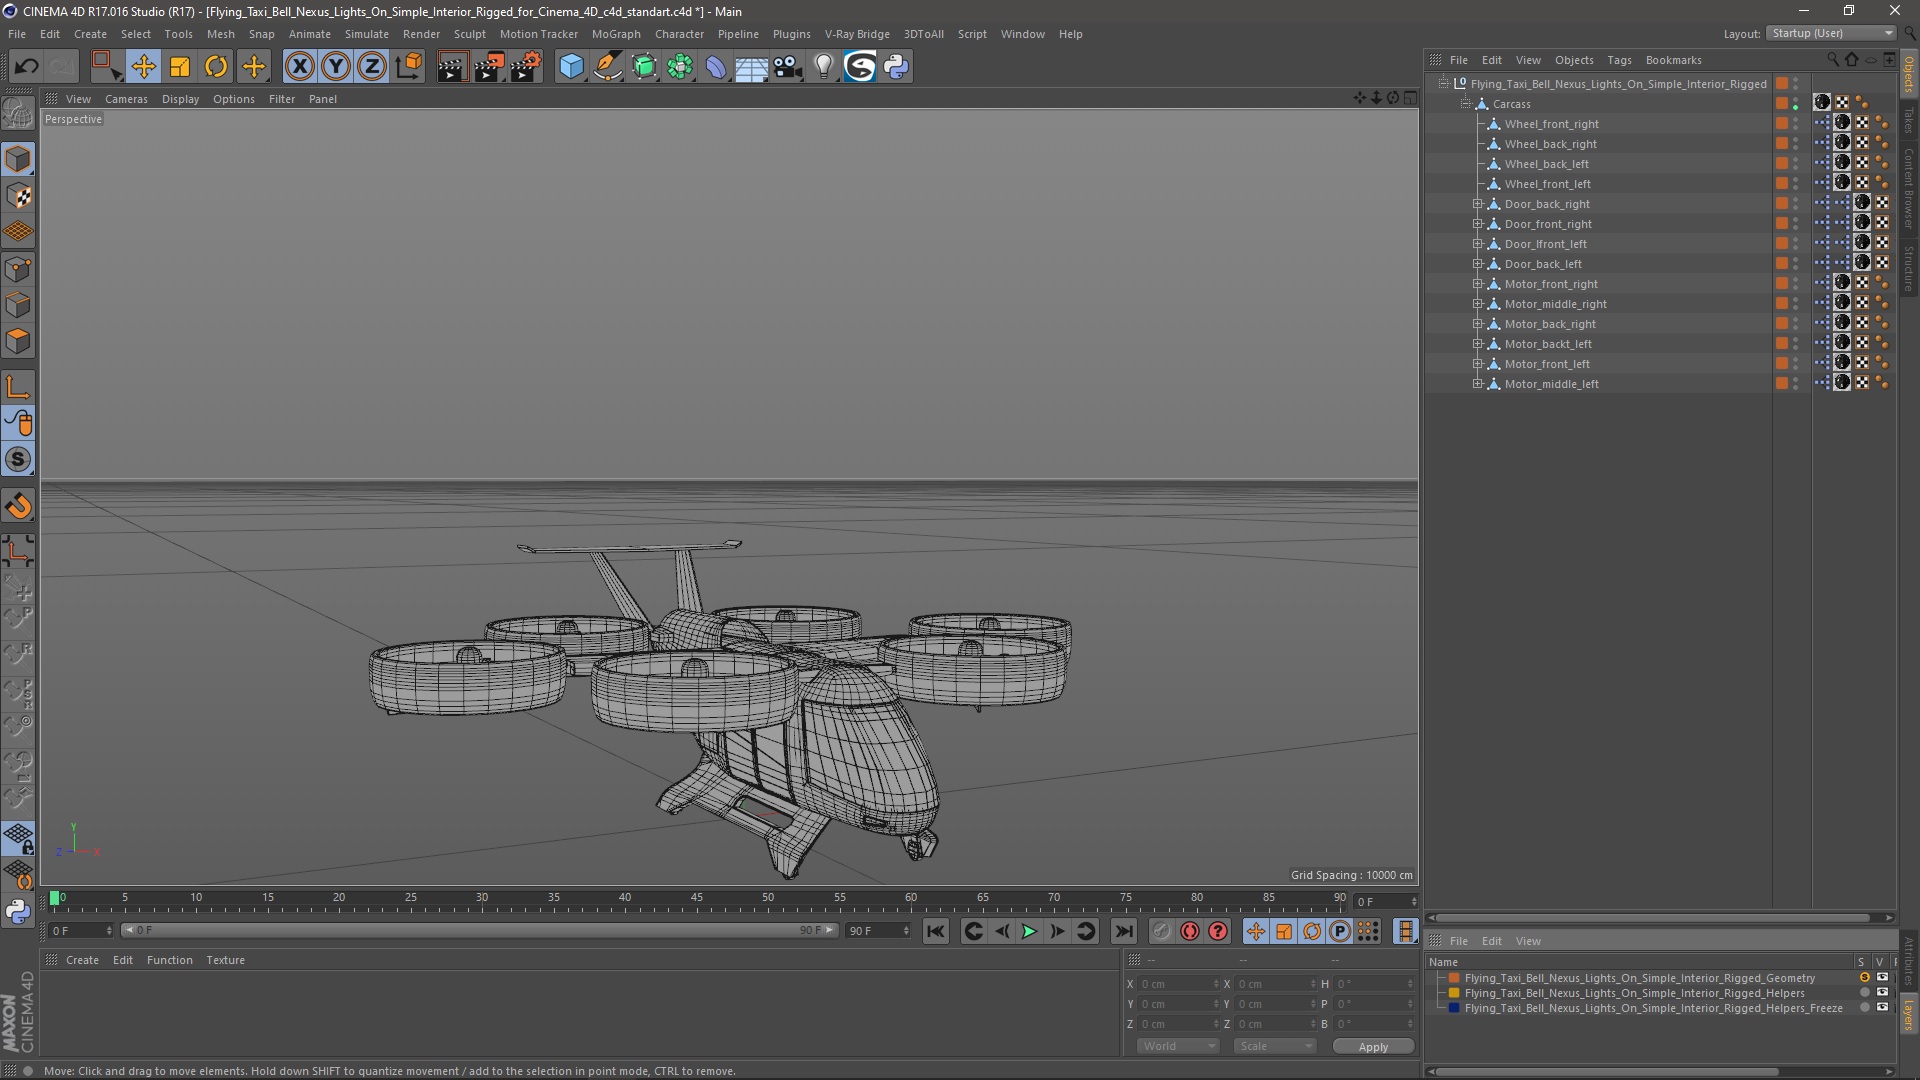Open the Character menu
Viewport: 1920px width, 1080px height.
pos(679,34)
